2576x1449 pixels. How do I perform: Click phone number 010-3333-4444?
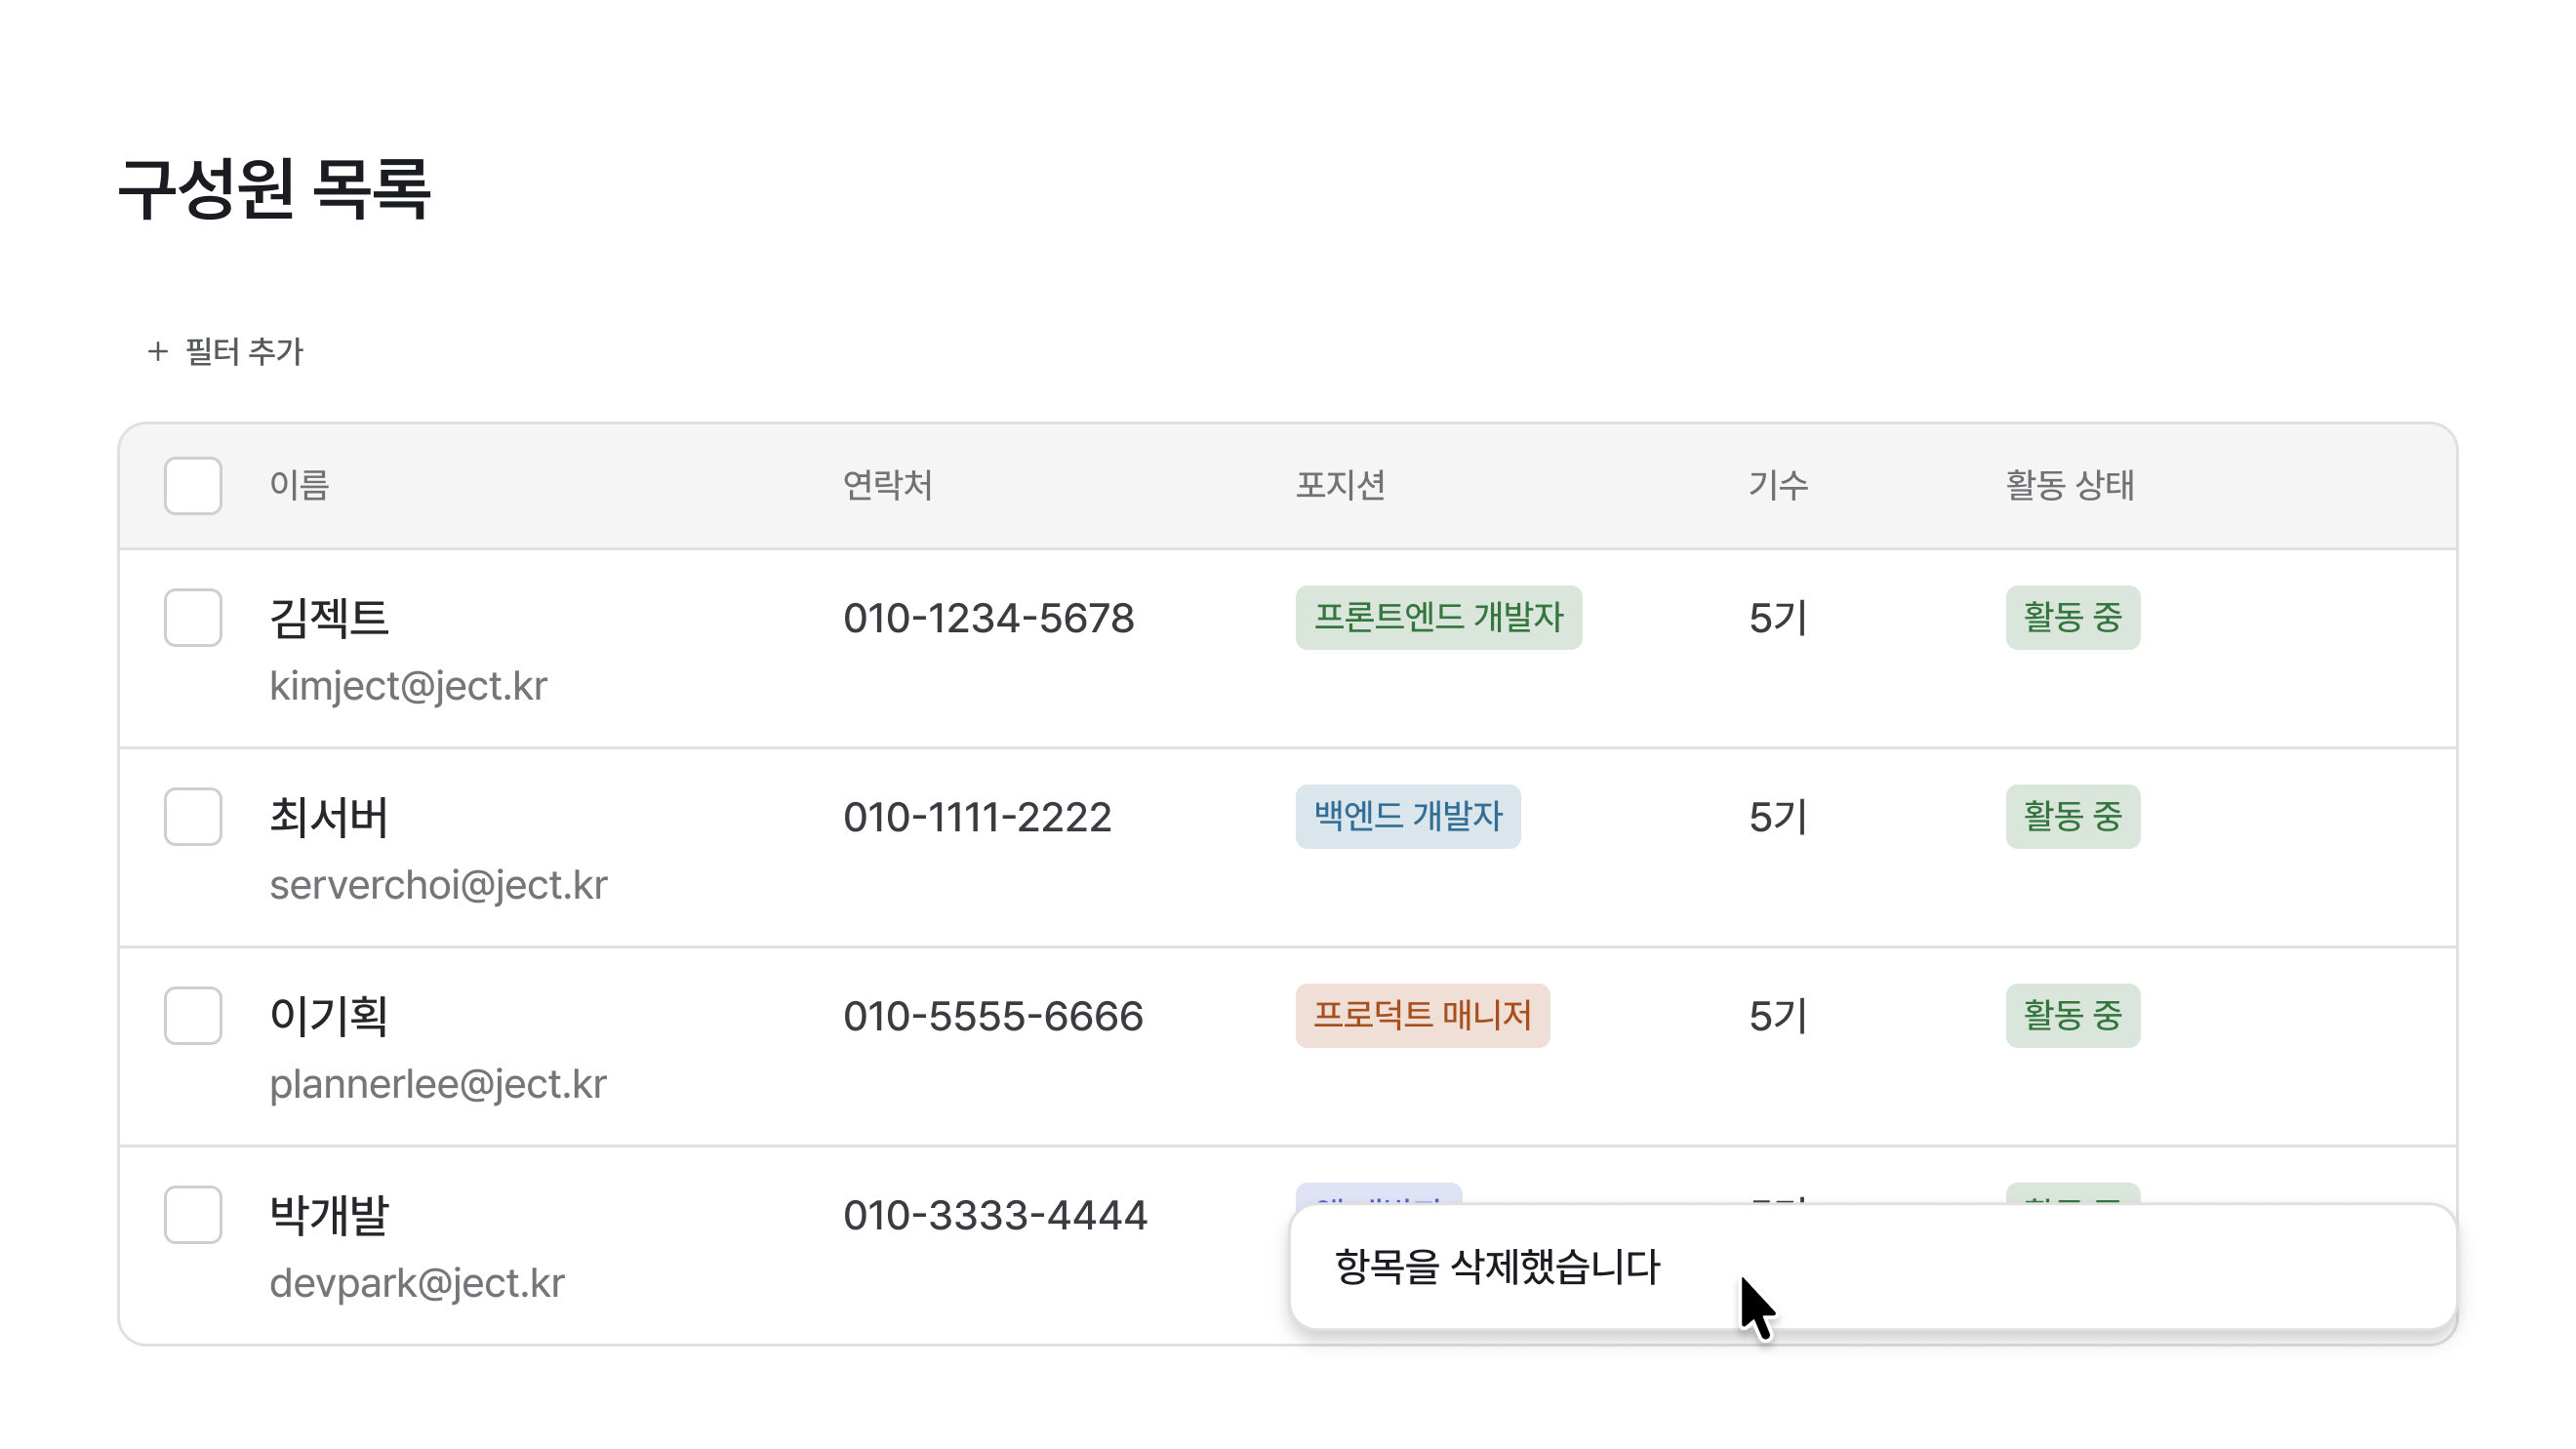tap(995, 1215)
